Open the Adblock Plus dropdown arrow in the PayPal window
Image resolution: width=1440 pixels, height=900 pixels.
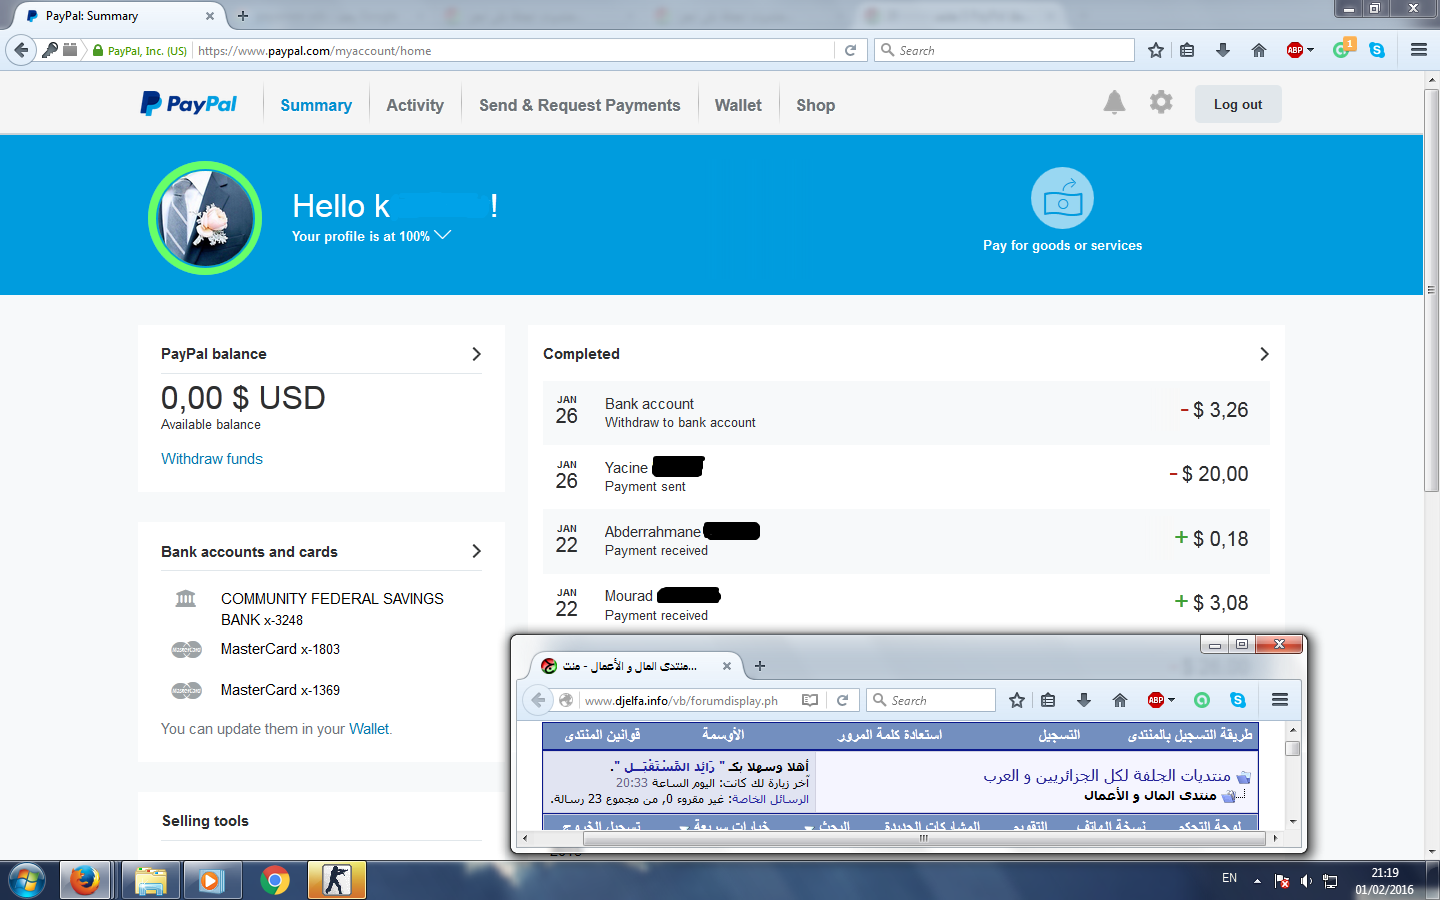point(1310,50)
